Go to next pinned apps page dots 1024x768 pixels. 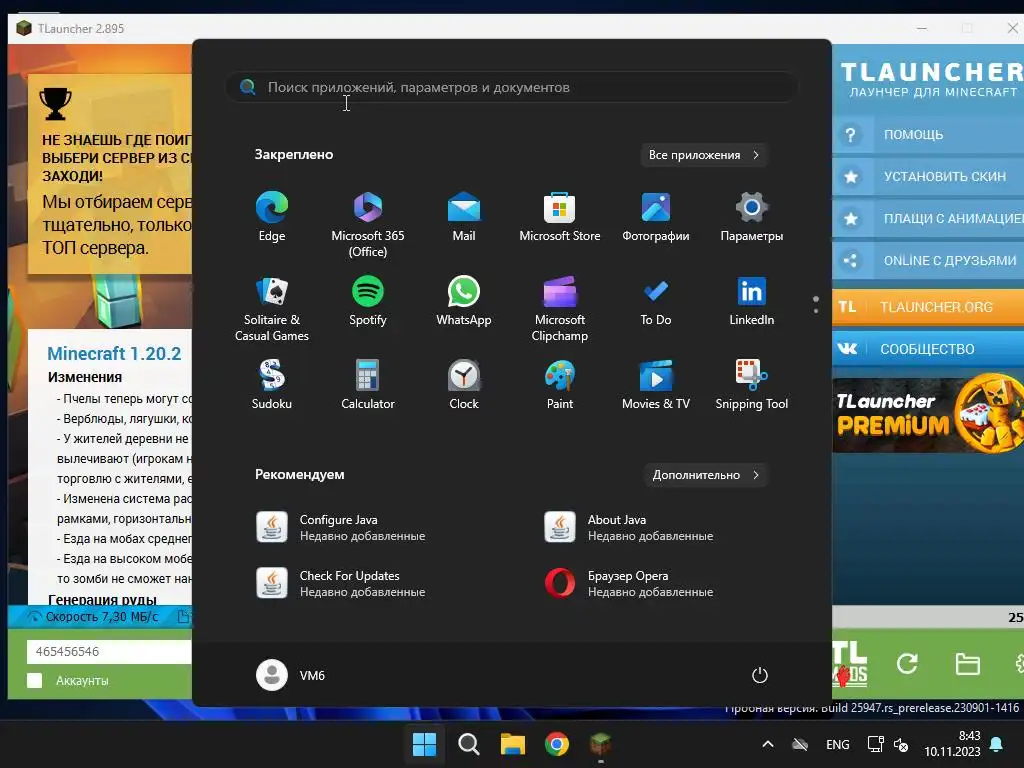click(x=816, y=304)
